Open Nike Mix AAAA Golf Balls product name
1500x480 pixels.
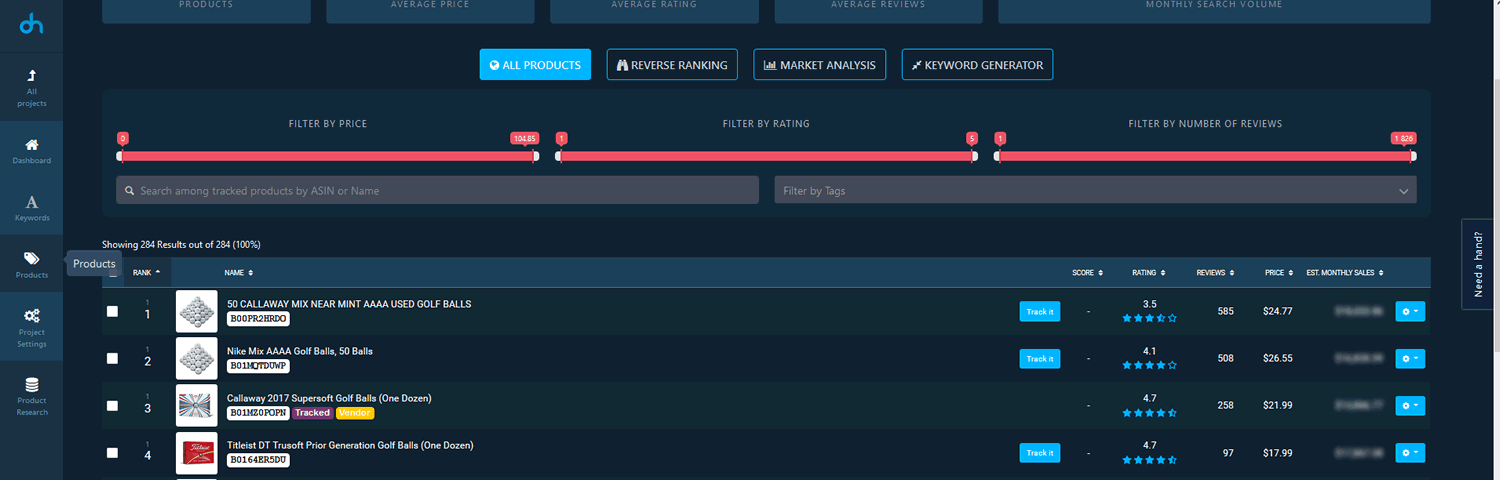pyautogui.click(x=300, y=351)
